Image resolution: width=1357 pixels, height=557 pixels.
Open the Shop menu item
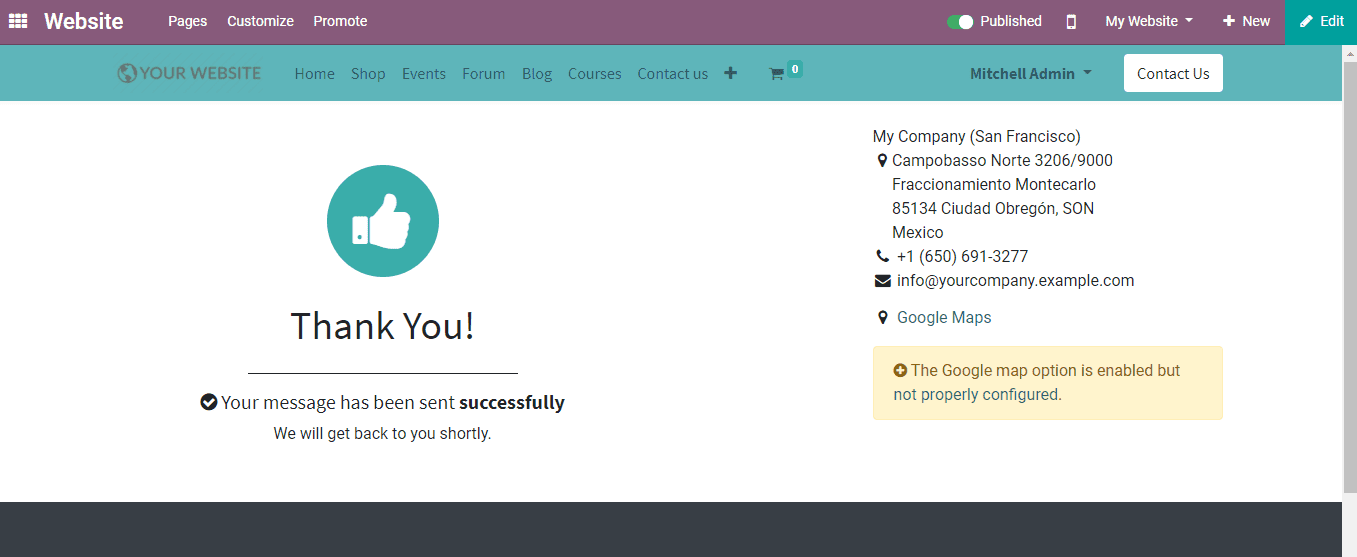(x=368, y=73)
